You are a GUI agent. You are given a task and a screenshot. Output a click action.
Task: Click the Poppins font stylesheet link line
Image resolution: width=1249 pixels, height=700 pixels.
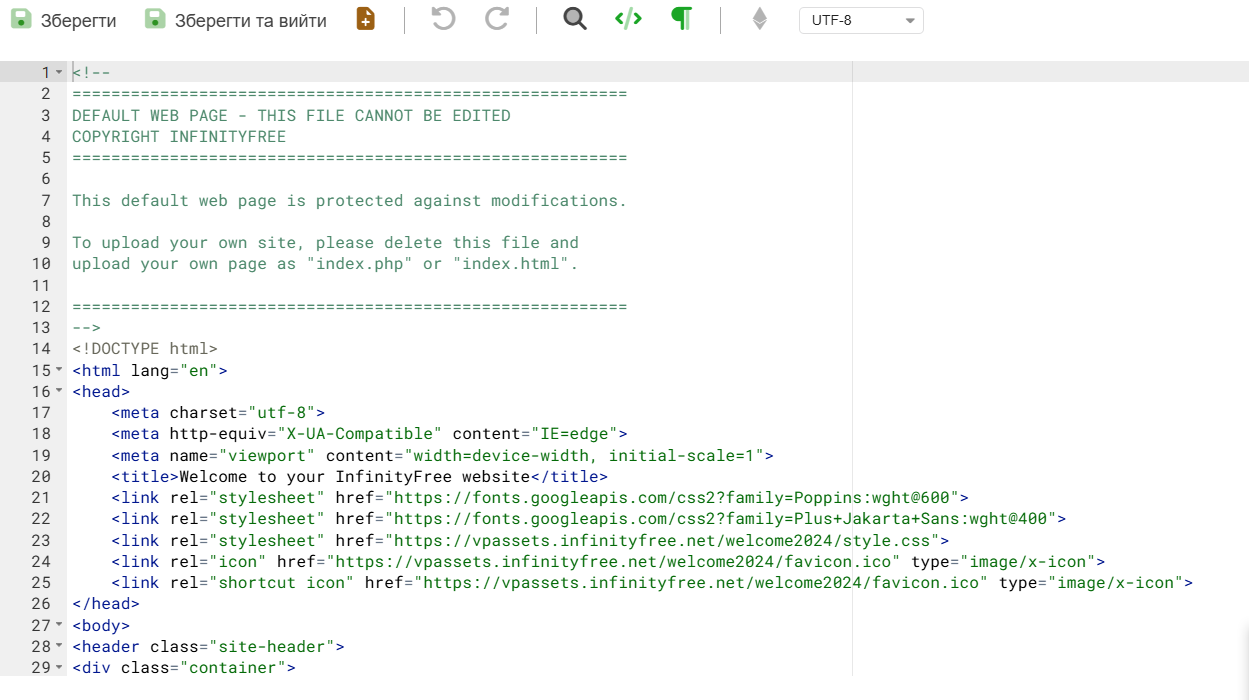pos(540,498)
